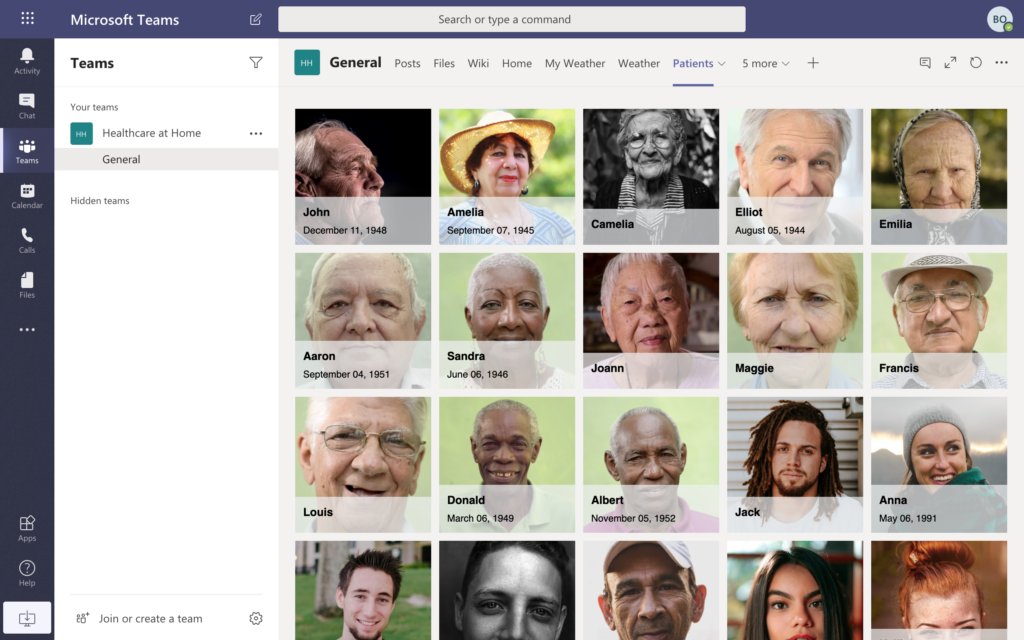Open John's patient card
Screen dimensions: 1024x640
click(x=363, y=176)
